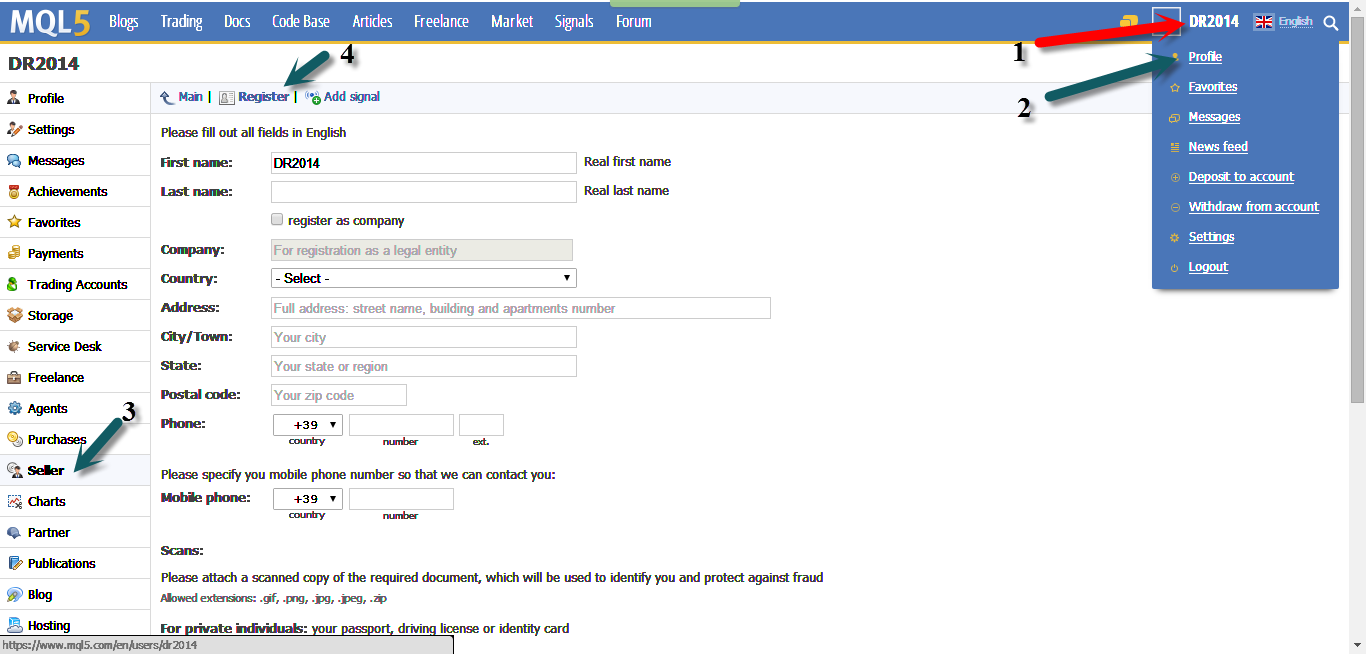The height and width of the screenshot is (654, 1366).
Task: Click the Main link in seller toolbar
Action: 190,97
